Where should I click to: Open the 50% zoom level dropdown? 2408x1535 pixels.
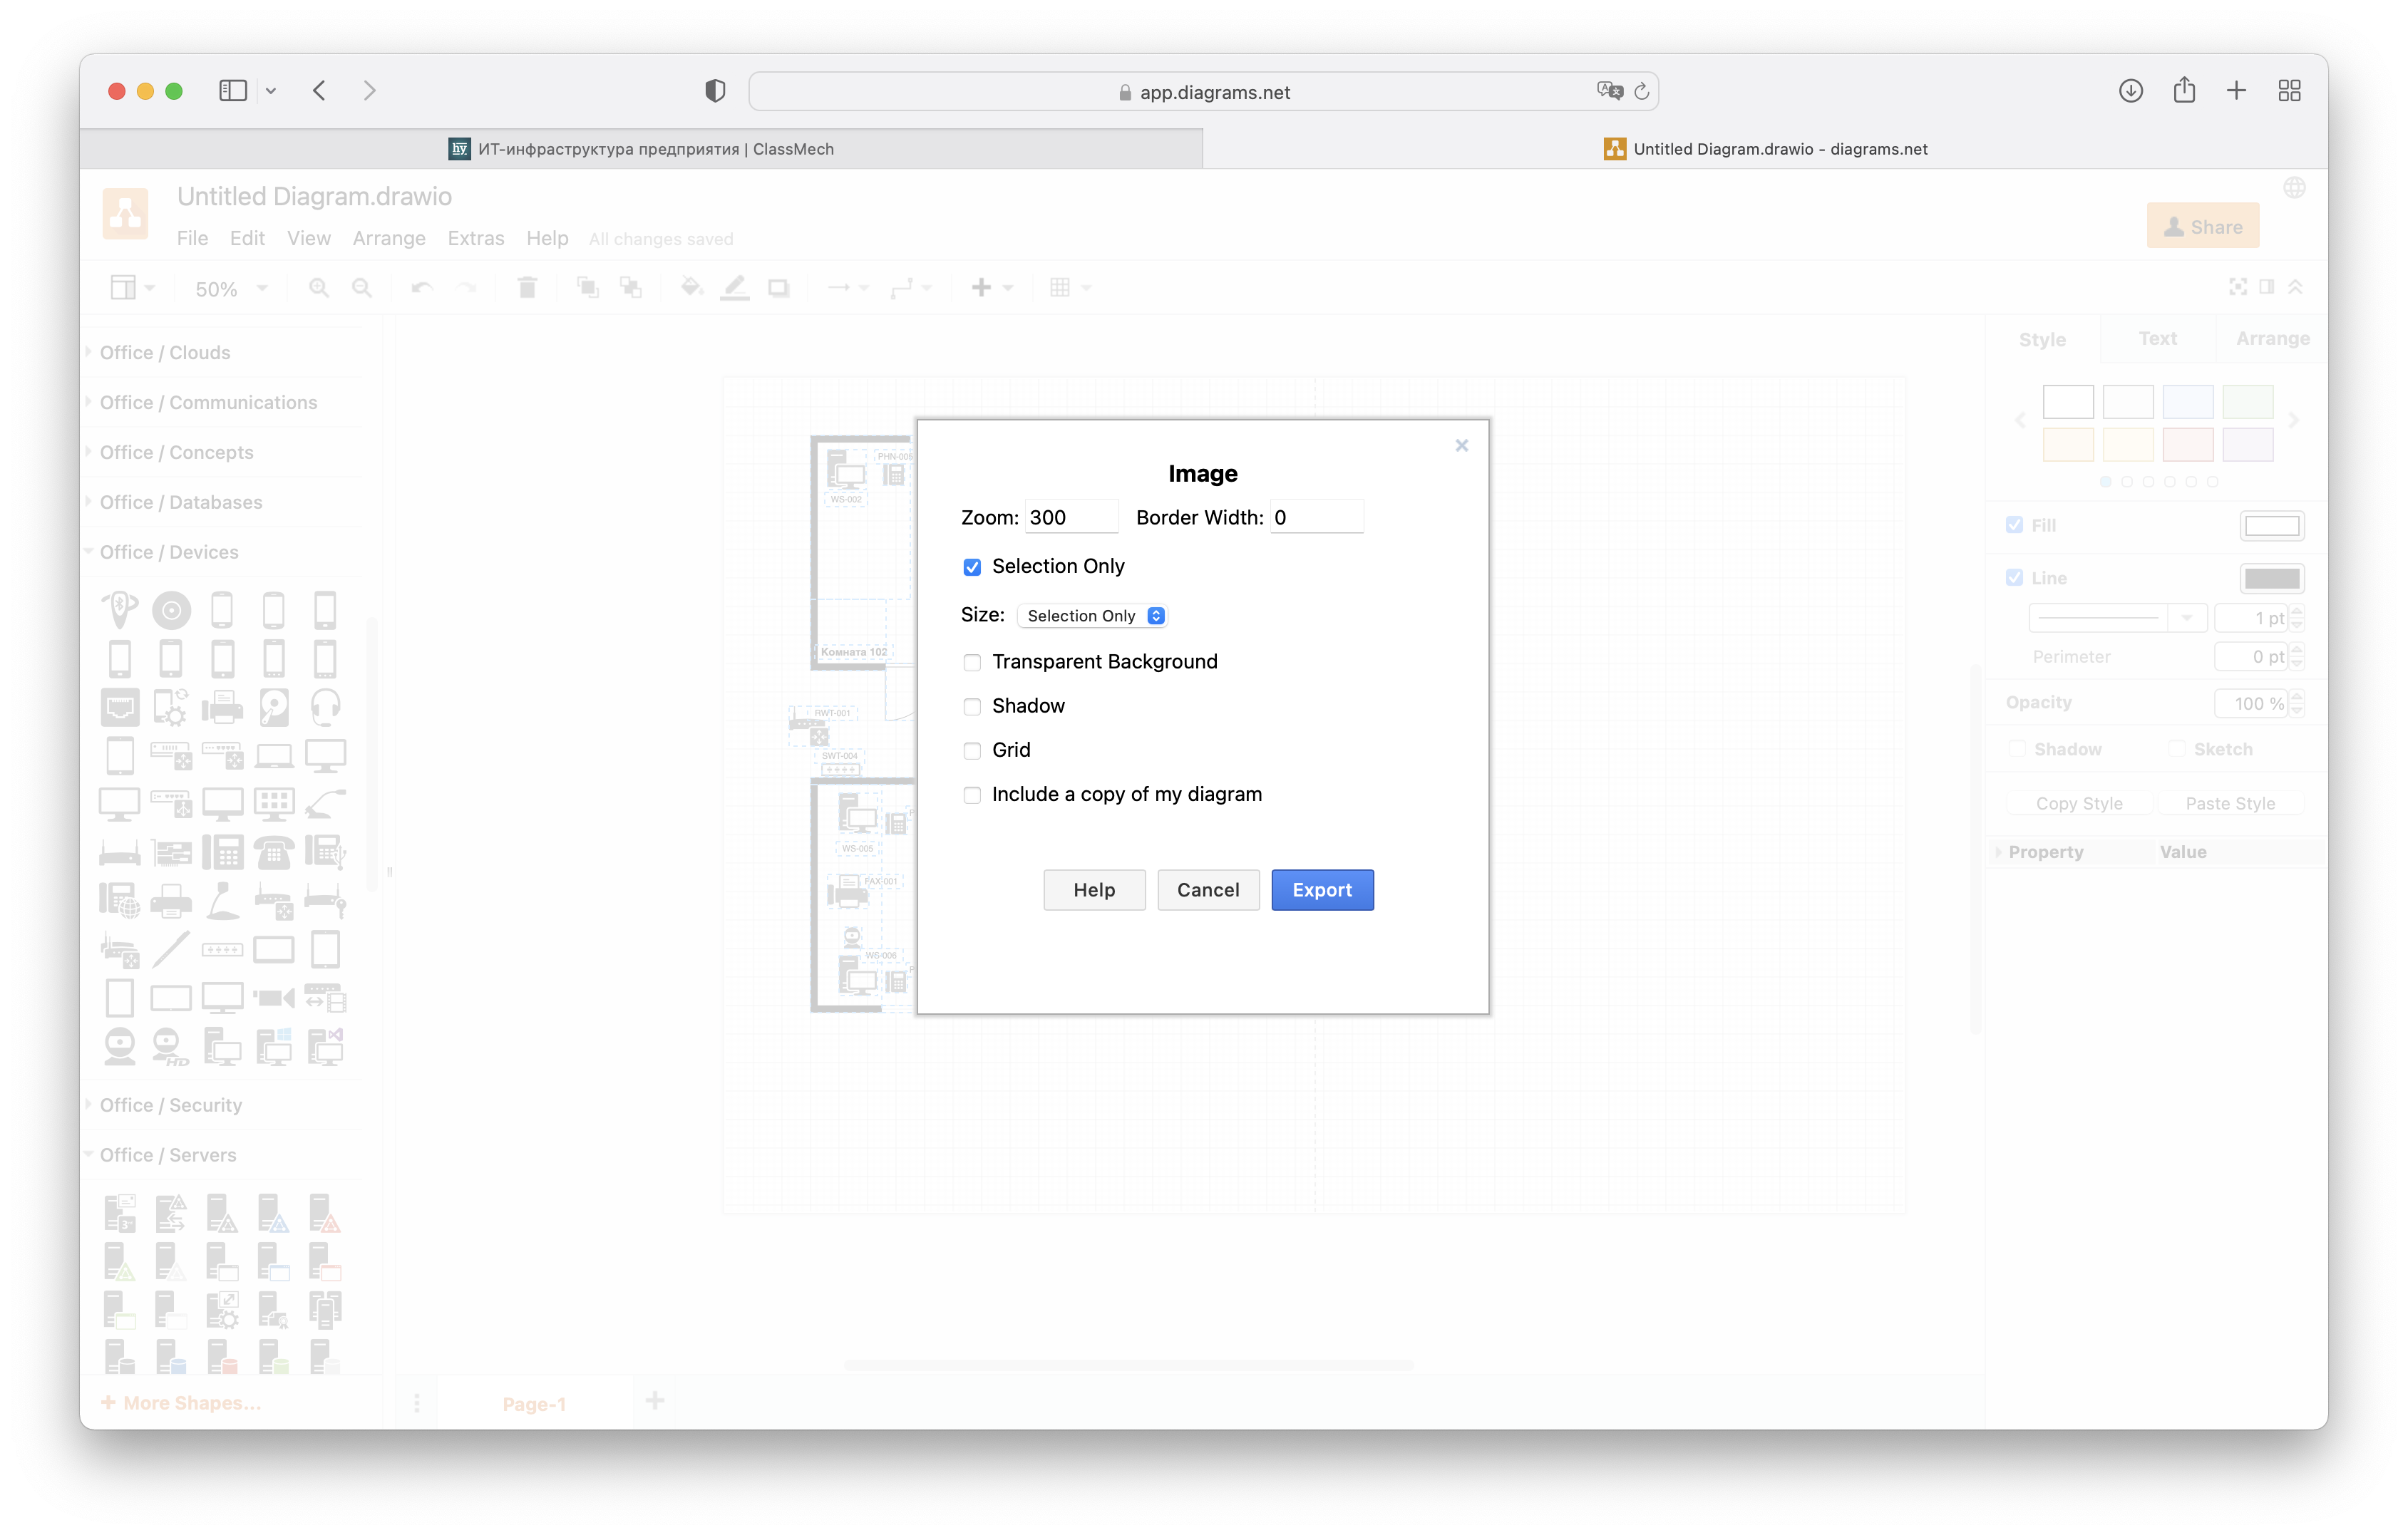(231, 289)
